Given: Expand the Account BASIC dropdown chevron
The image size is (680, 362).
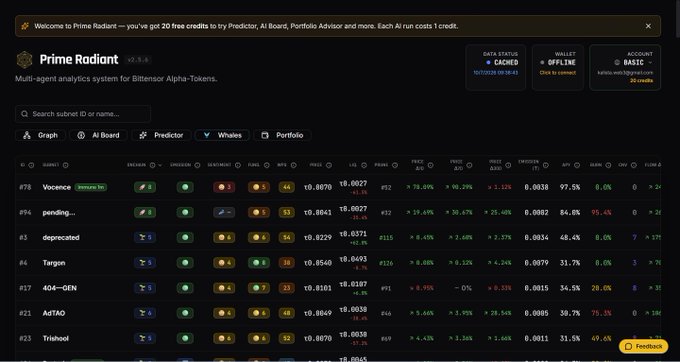Looking at the screenshot, I should click(650, 62).
